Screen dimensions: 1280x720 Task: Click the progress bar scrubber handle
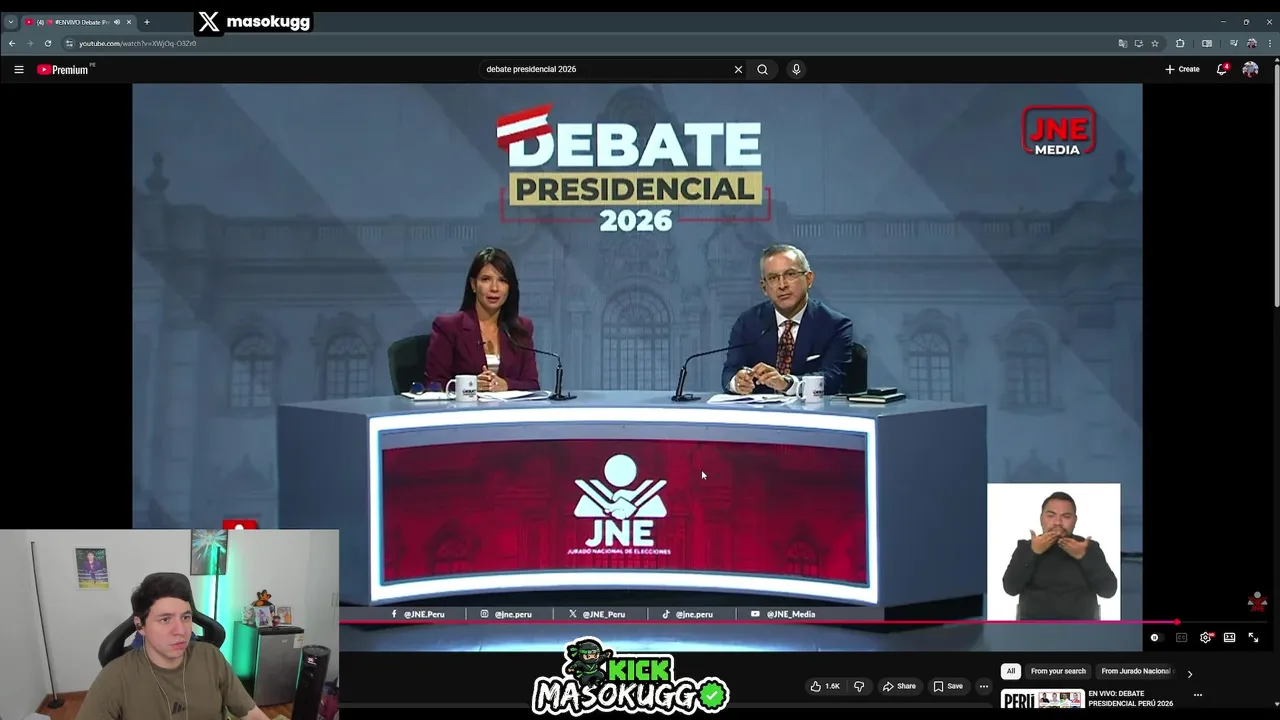[1178, 622]
